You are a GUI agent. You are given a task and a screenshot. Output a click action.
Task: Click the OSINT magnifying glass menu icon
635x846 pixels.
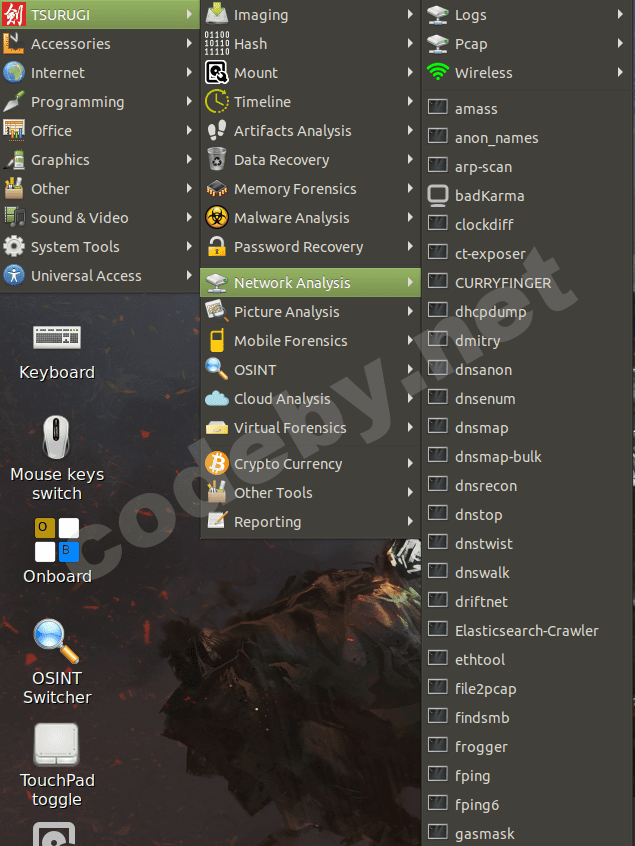coord(217,370)
